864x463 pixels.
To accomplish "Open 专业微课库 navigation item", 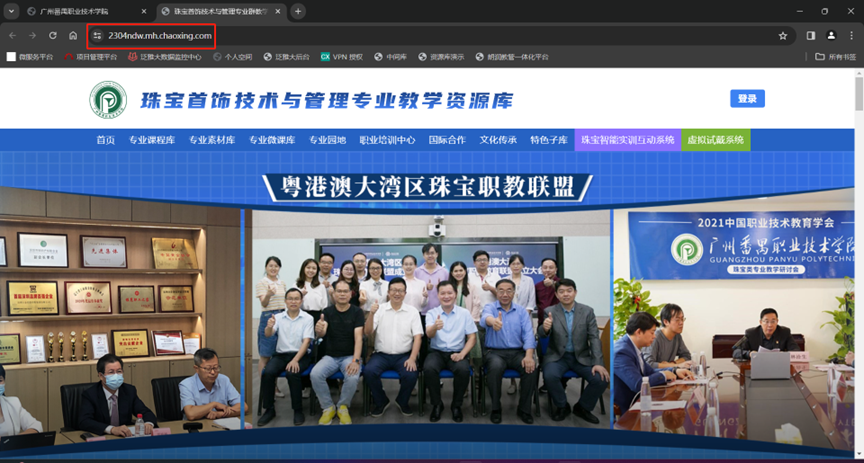I will pos(272,140).
